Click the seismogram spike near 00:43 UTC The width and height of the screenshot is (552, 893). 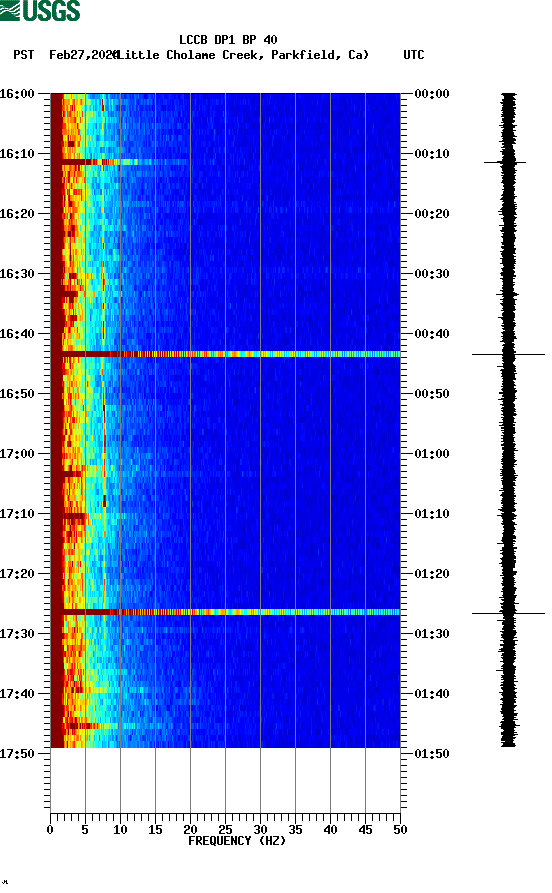click(x=508, y=354)
